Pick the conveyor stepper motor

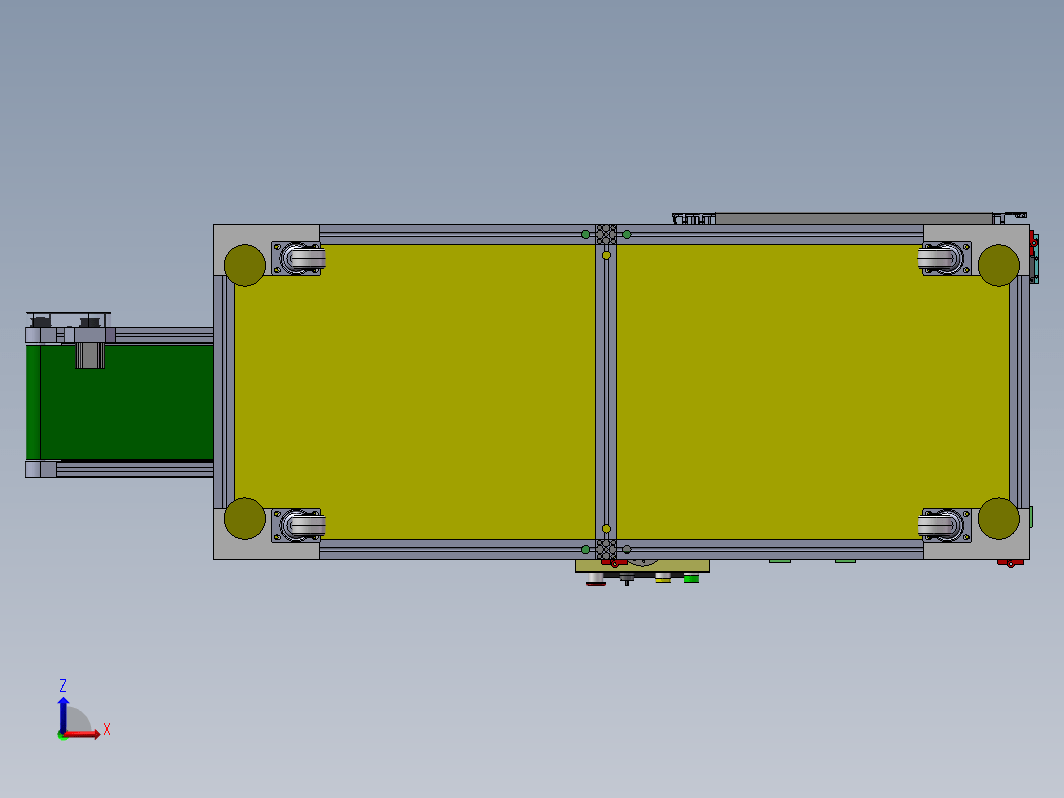tap(90, 356)
